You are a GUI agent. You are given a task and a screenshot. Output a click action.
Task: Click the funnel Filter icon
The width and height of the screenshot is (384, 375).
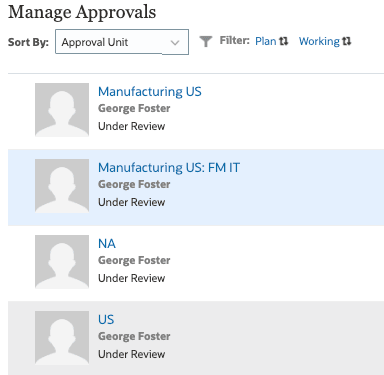tap(206, 42)
